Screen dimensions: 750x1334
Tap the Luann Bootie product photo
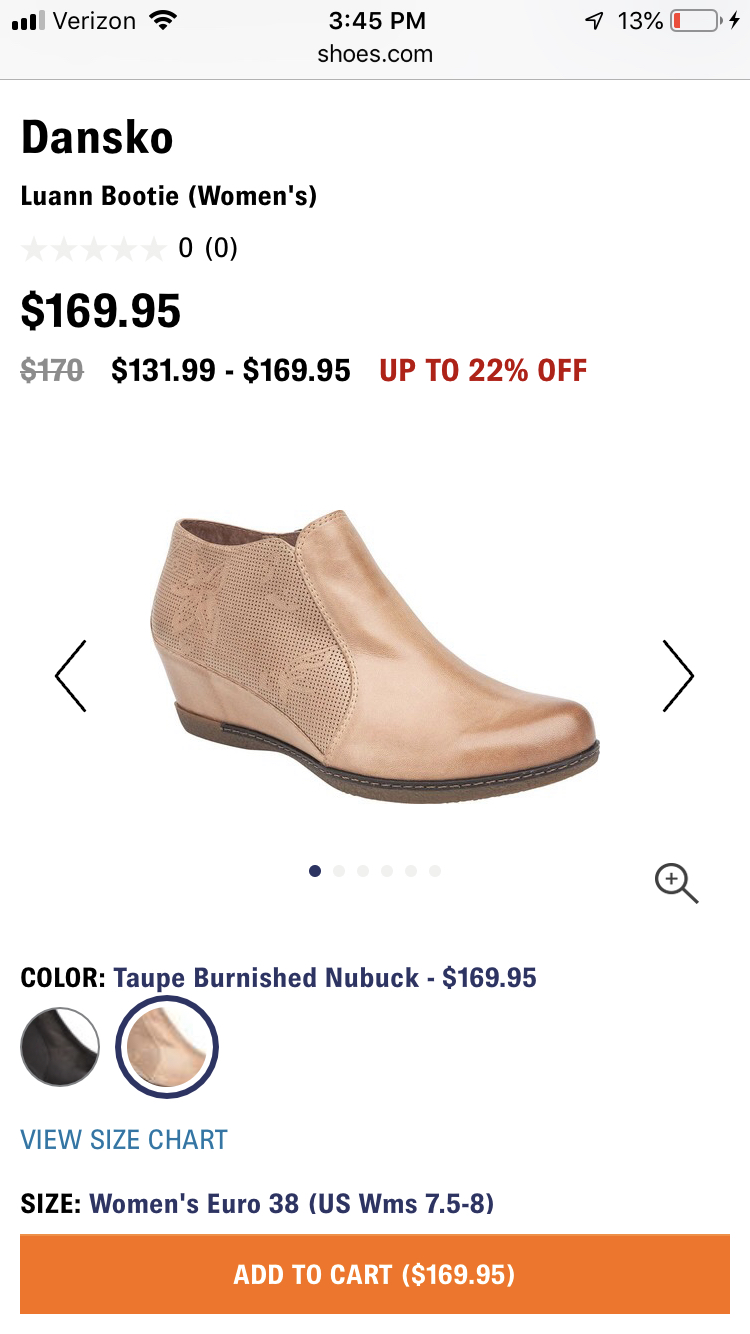point(375,655)
